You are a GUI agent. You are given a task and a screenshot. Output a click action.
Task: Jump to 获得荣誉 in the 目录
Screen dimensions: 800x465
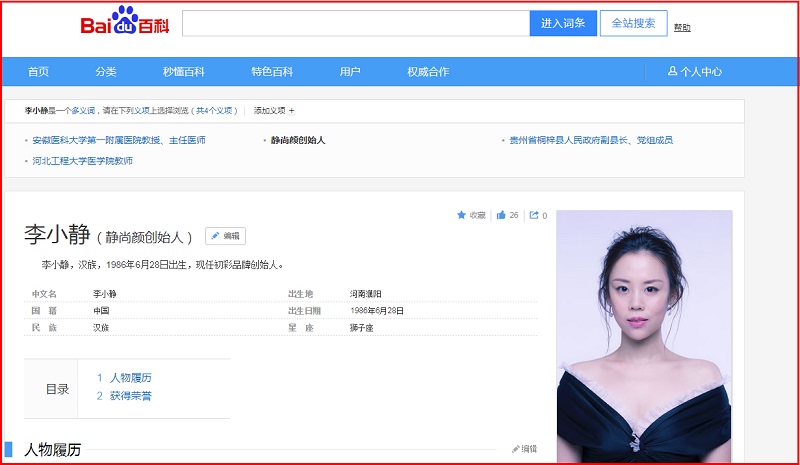coord(131,396)
